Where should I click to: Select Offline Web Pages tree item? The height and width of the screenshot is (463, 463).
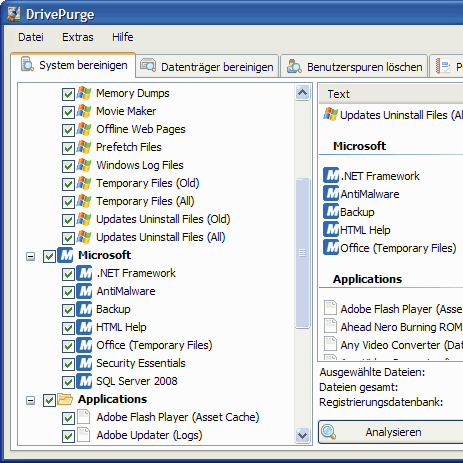[141, 129]
